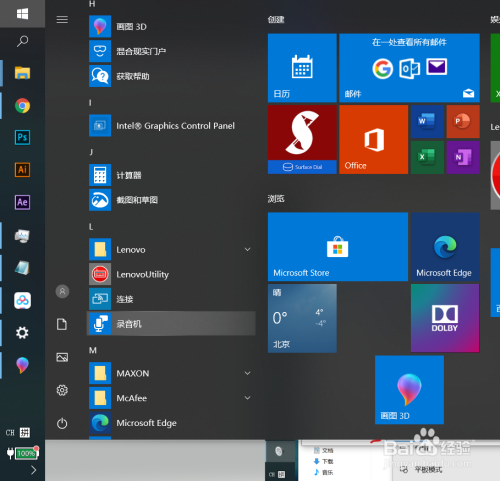Open the Settings gear in the Start rail
Screen dimensions: 500x481
point(62,390)
